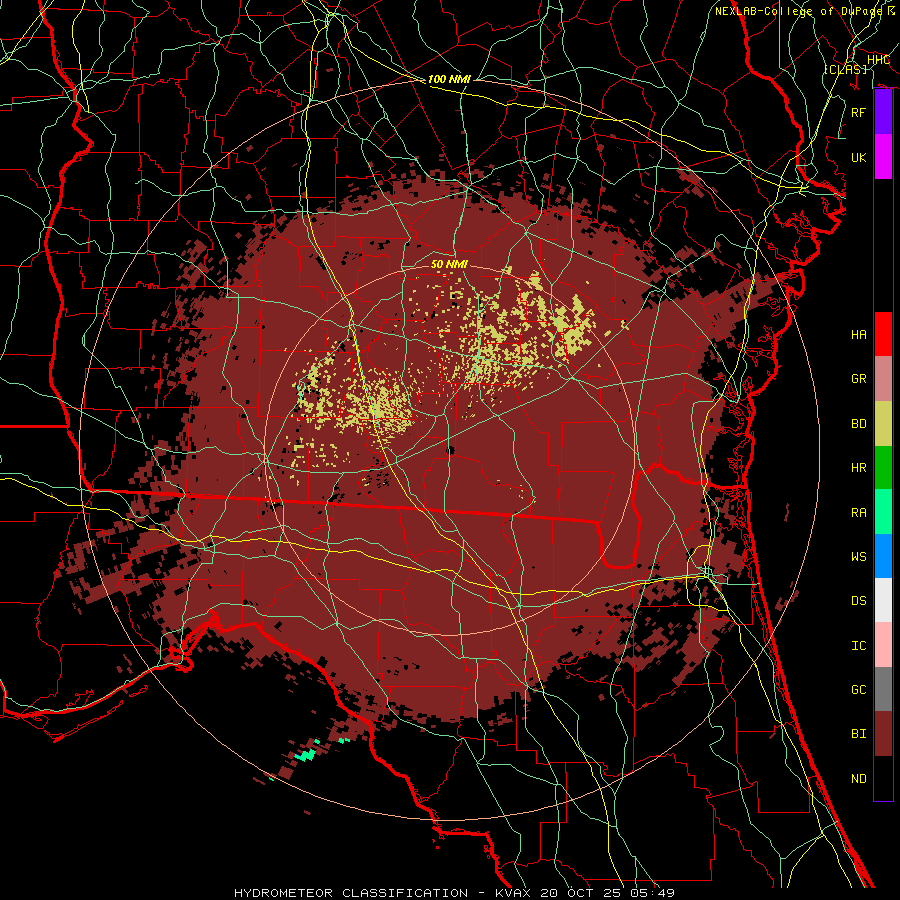Click the "GR" legend label
The height and width of the screenshot is (900, 900).
pos(859,379)
